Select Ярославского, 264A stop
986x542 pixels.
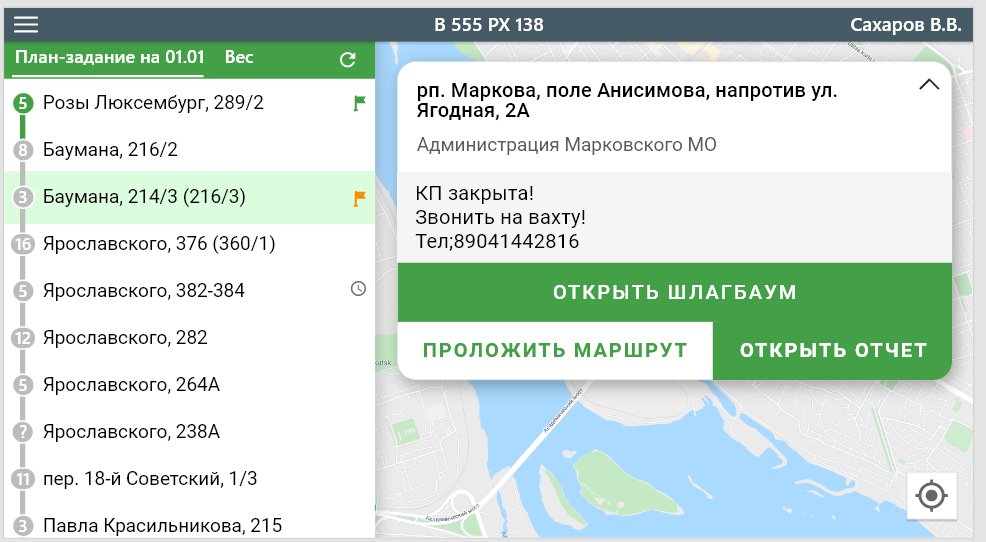tap(130, 385)
